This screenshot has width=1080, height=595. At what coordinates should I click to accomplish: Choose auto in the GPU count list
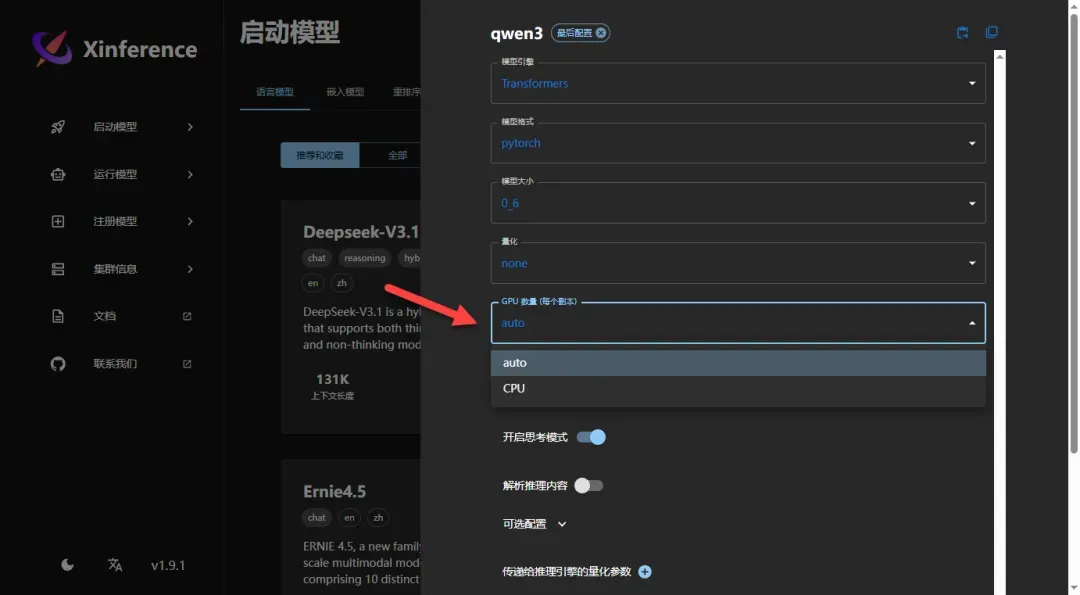click(x=514, y=362)
